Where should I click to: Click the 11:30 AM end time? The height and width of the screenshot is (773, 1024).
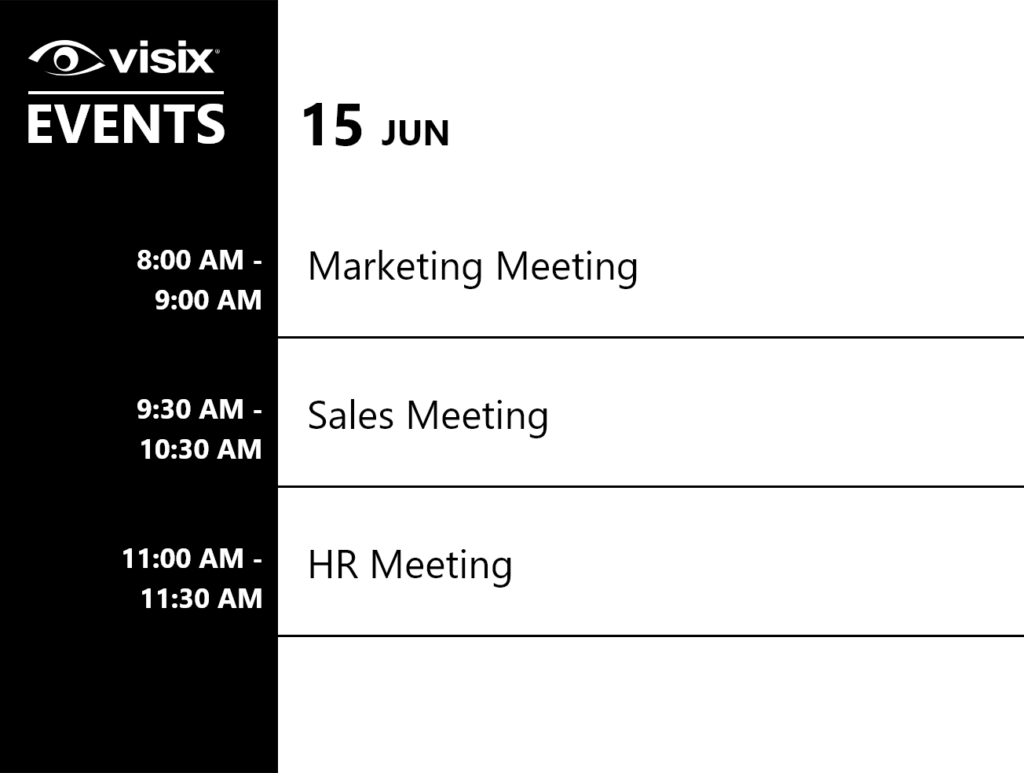pos(201,598)
